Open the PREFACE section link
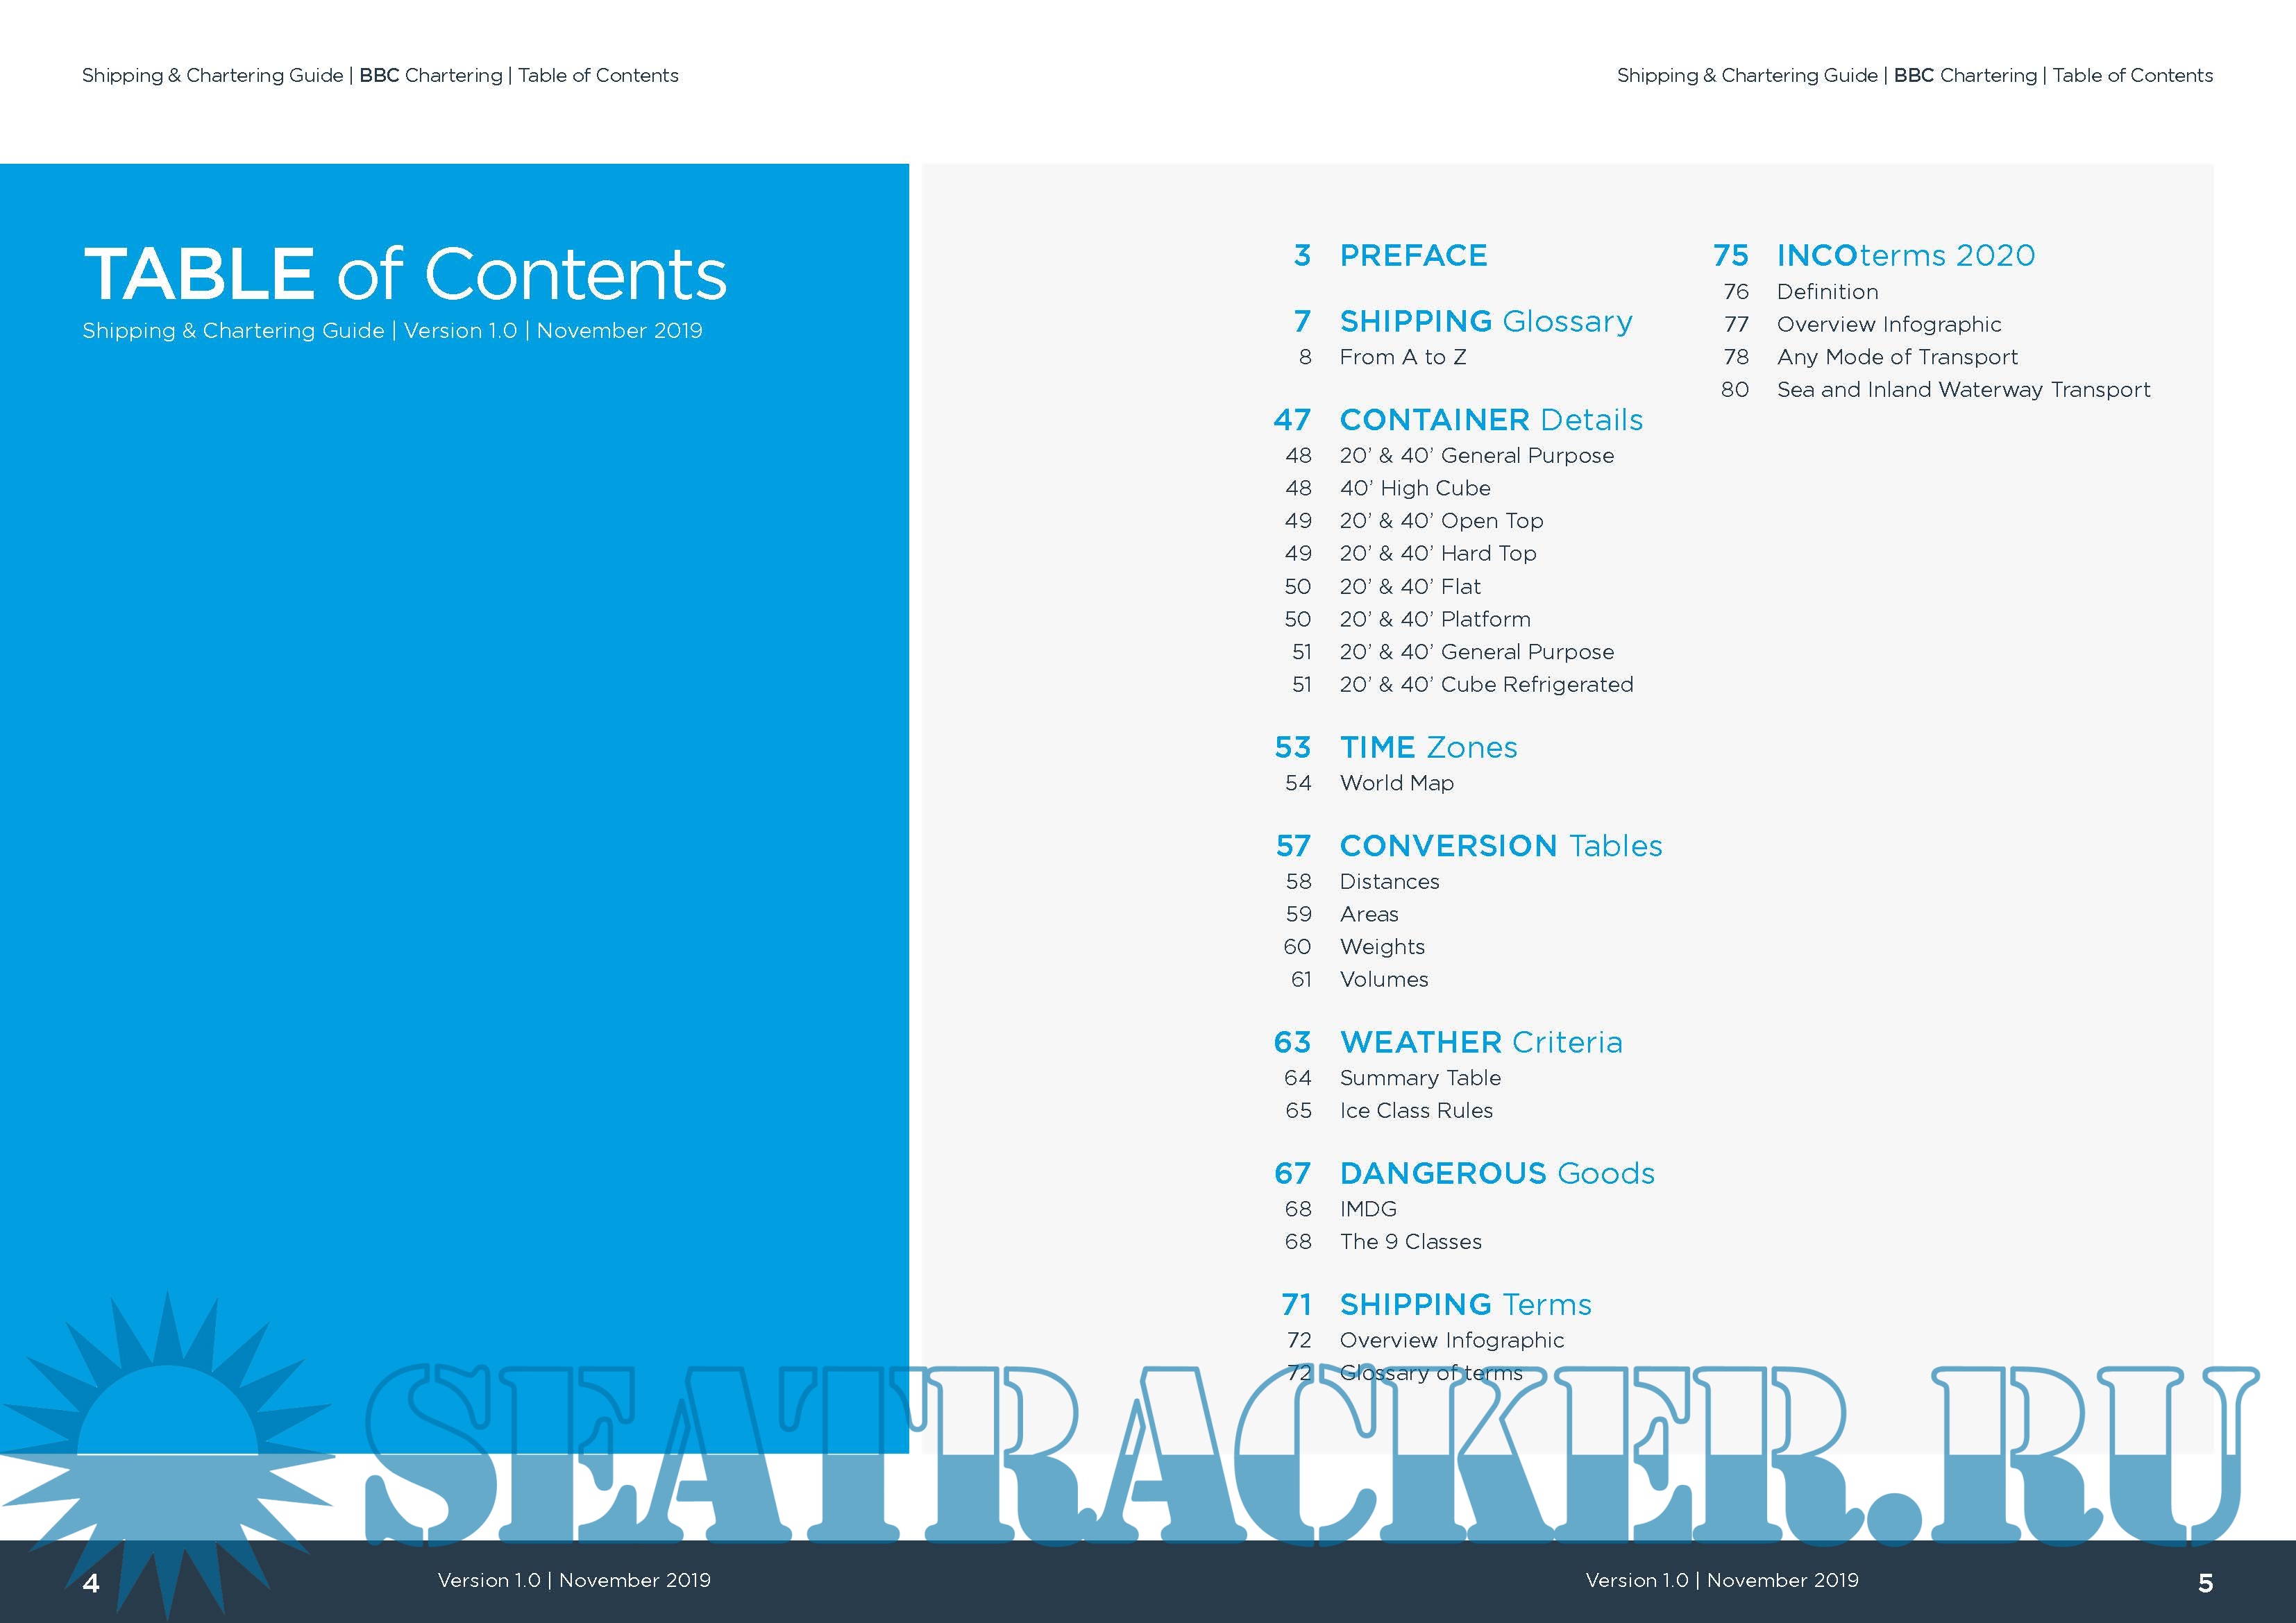The image size is (2296, 1623). point(1412,256)
